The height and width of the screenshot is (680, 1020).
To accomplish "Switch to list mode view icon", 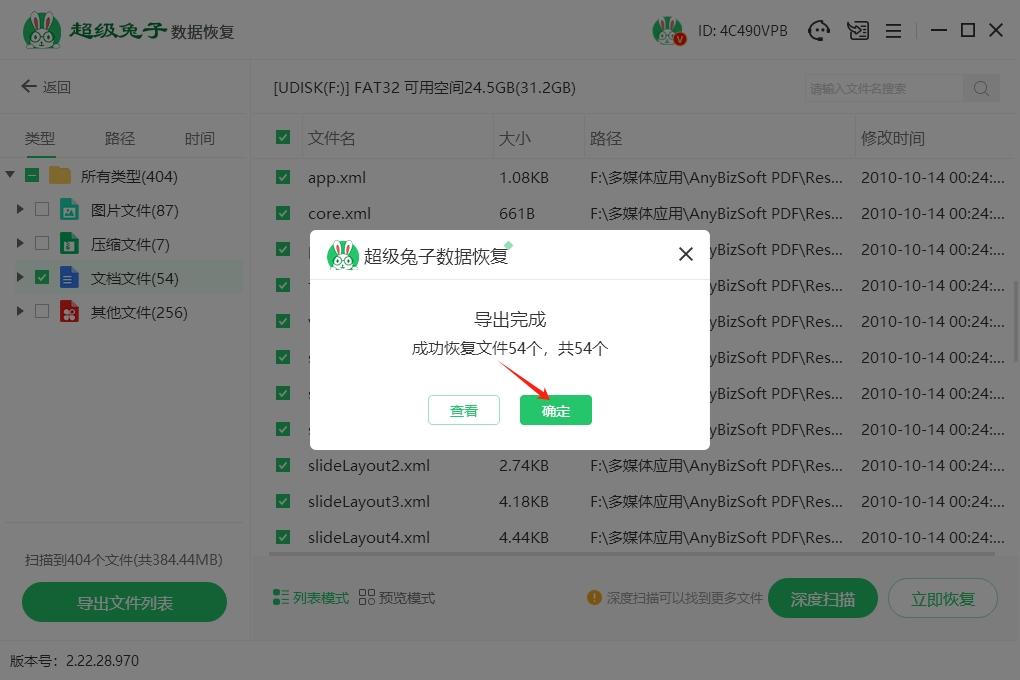I will [x=281, y=598].
